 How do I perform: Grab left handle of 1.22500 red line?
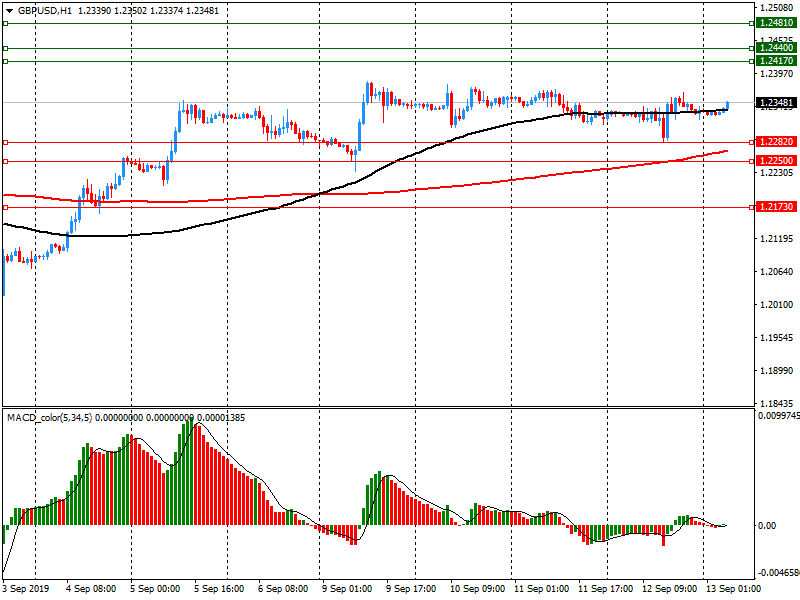click(6, 161)
